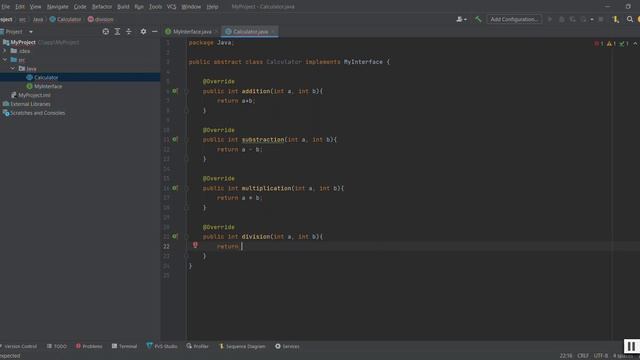Click the Select Opened File target icon
The image size is (640, 360).
[x=106, y=31]
